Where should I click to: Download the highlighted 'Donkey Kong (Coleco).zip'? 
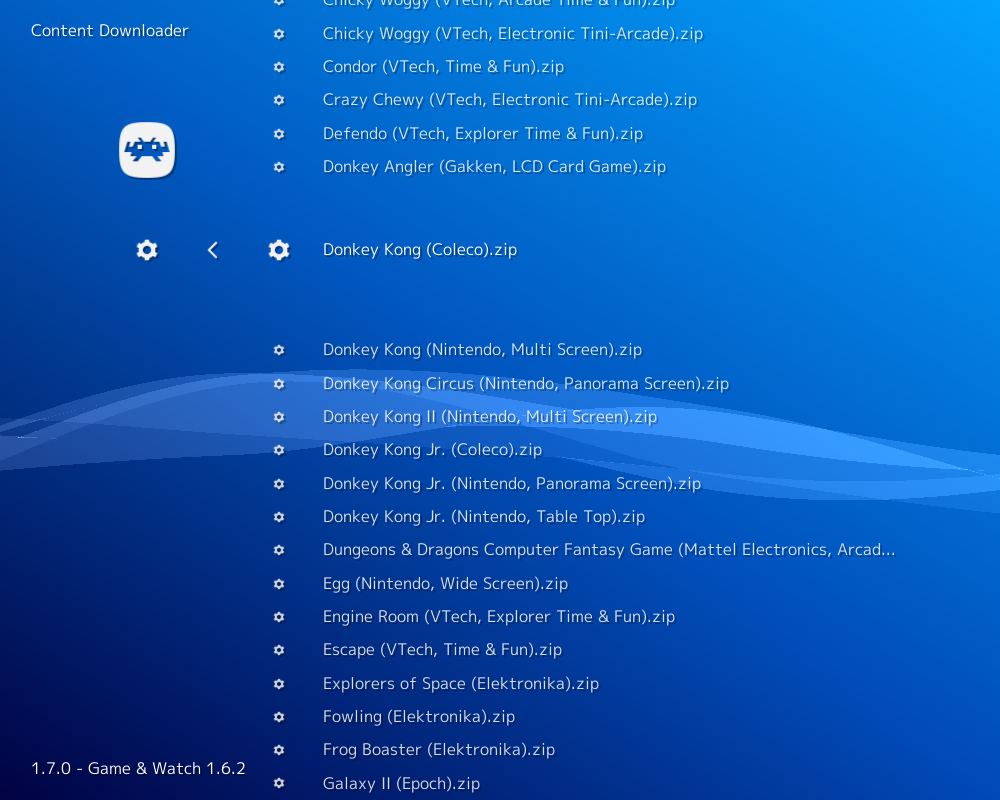tap(420, 249)
